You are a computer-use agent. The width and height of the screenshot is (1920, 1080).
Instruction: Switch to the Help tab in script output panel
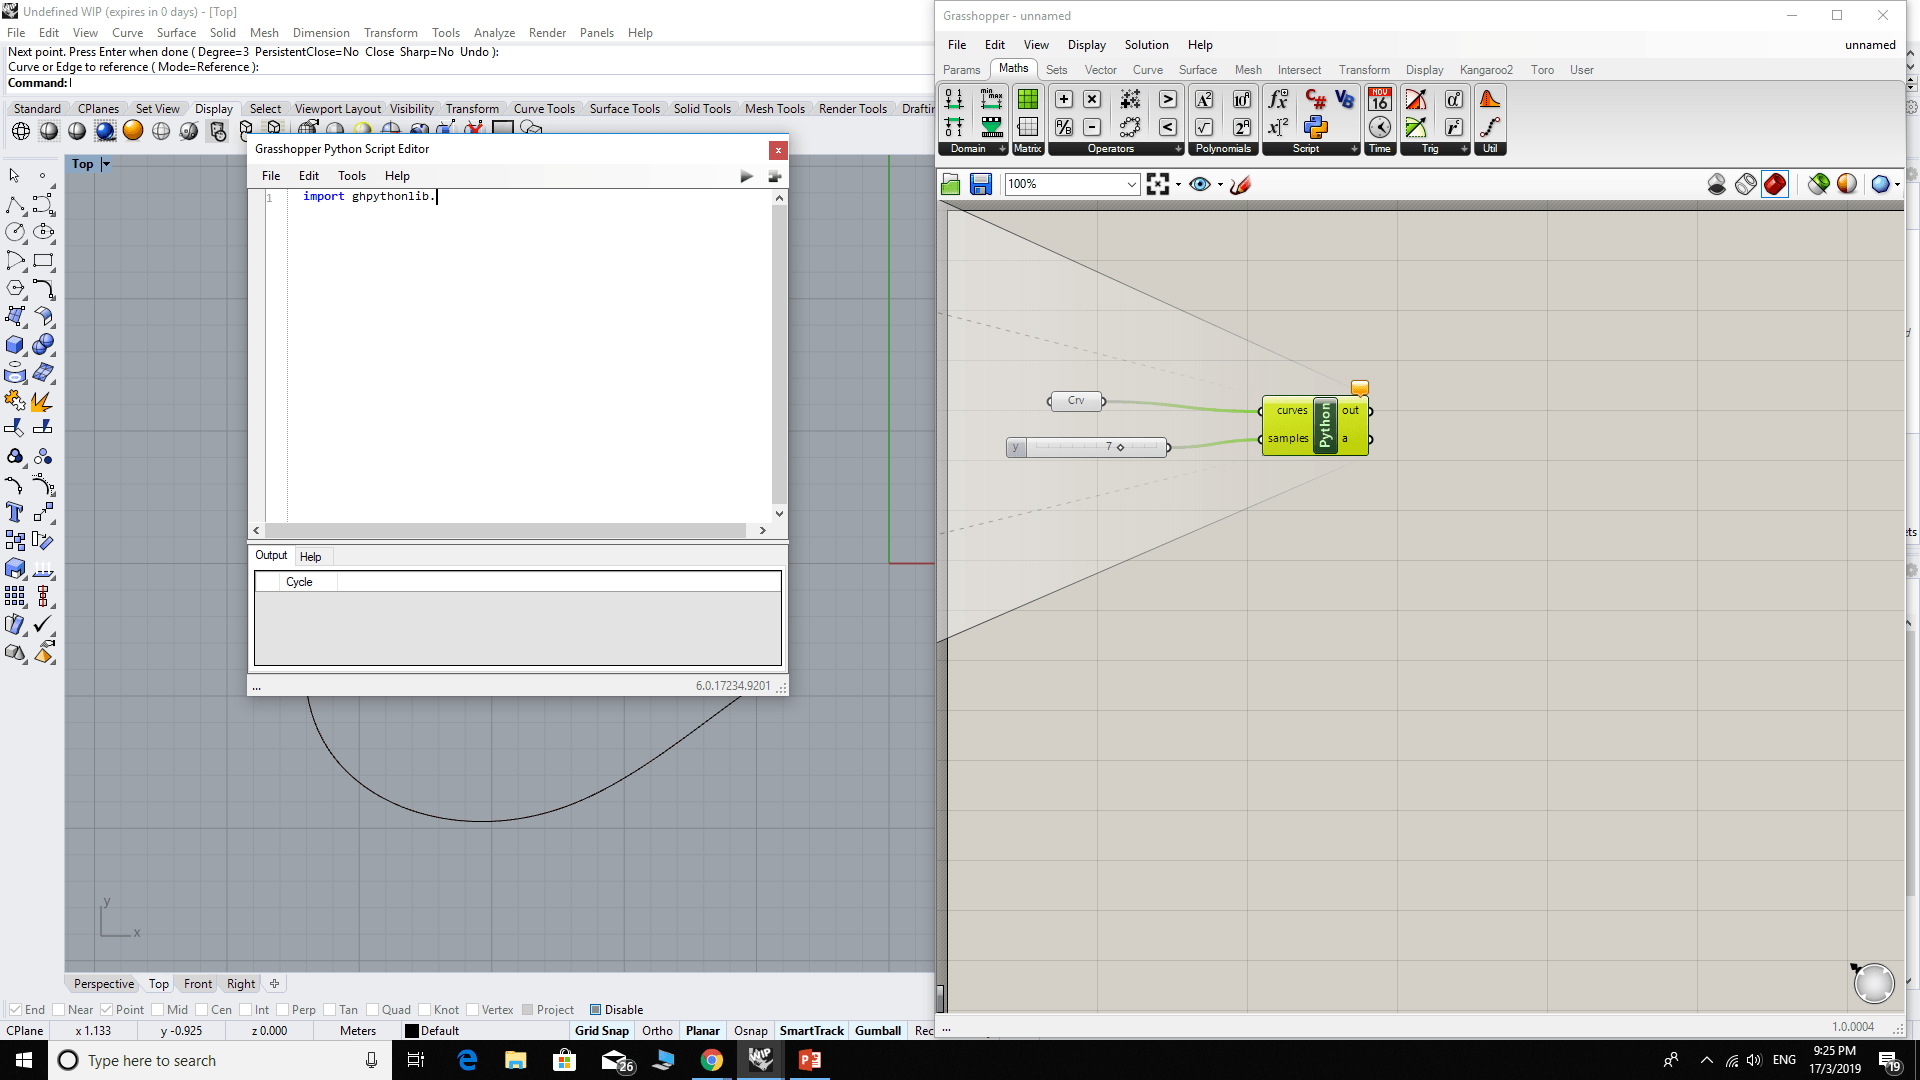tap(310, 557)
